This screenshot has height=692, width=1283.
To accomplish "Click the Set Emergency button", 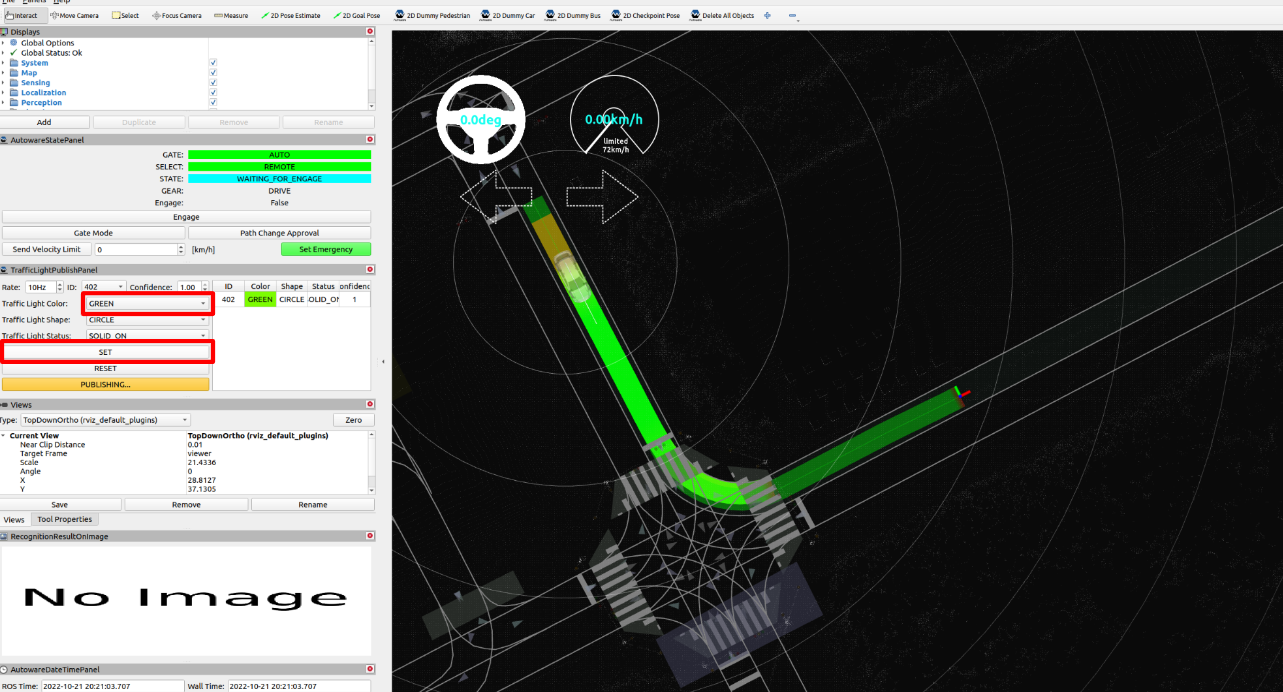I will click(x=325, y=249).
